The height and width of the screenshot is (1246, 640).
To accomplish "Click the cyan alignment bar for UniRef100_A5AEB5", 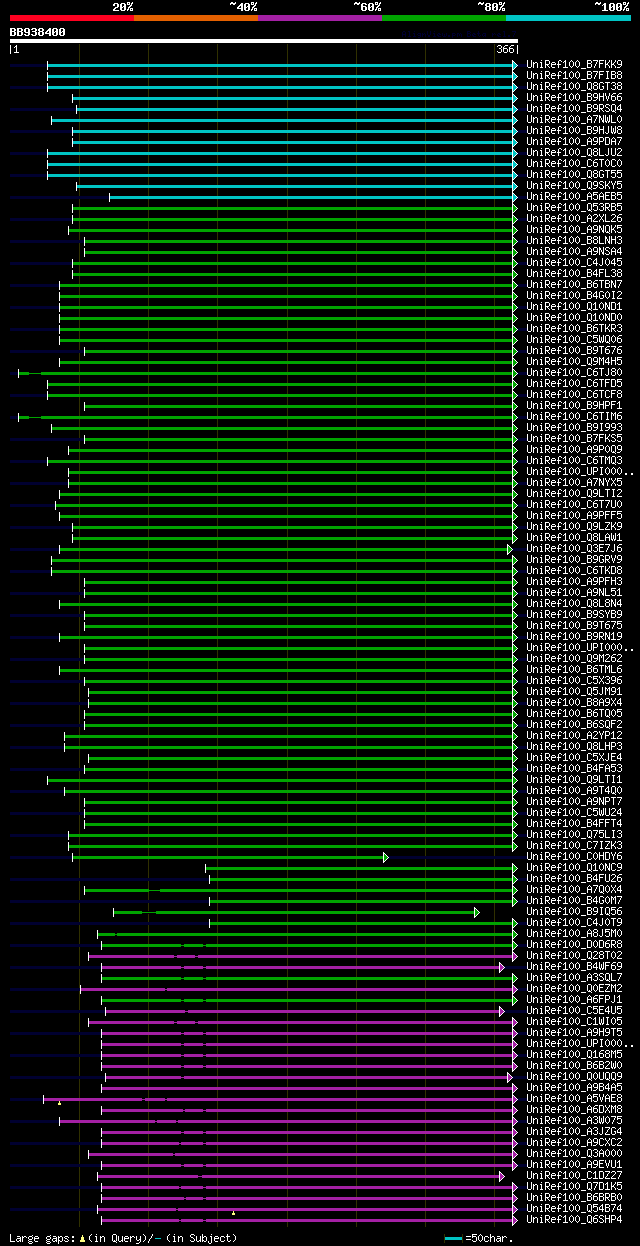I will (311, 197).
